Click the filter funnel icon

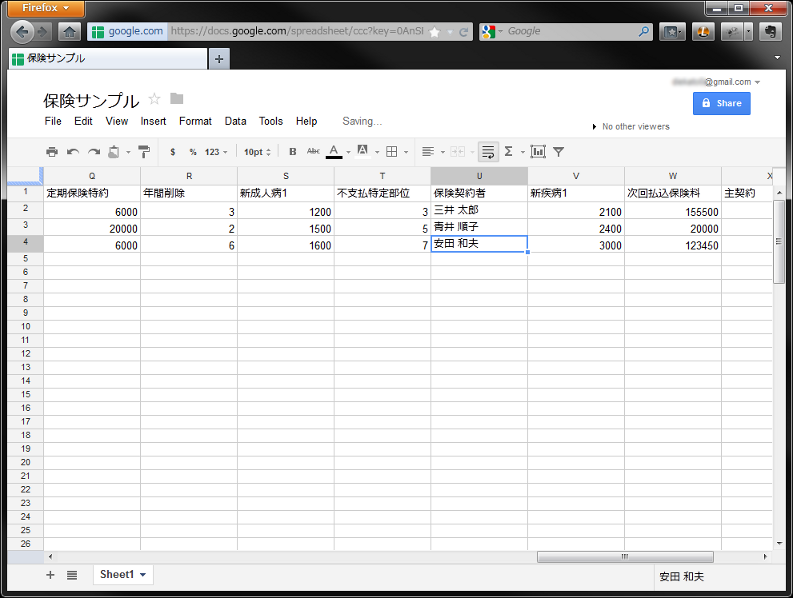point(558,152)
